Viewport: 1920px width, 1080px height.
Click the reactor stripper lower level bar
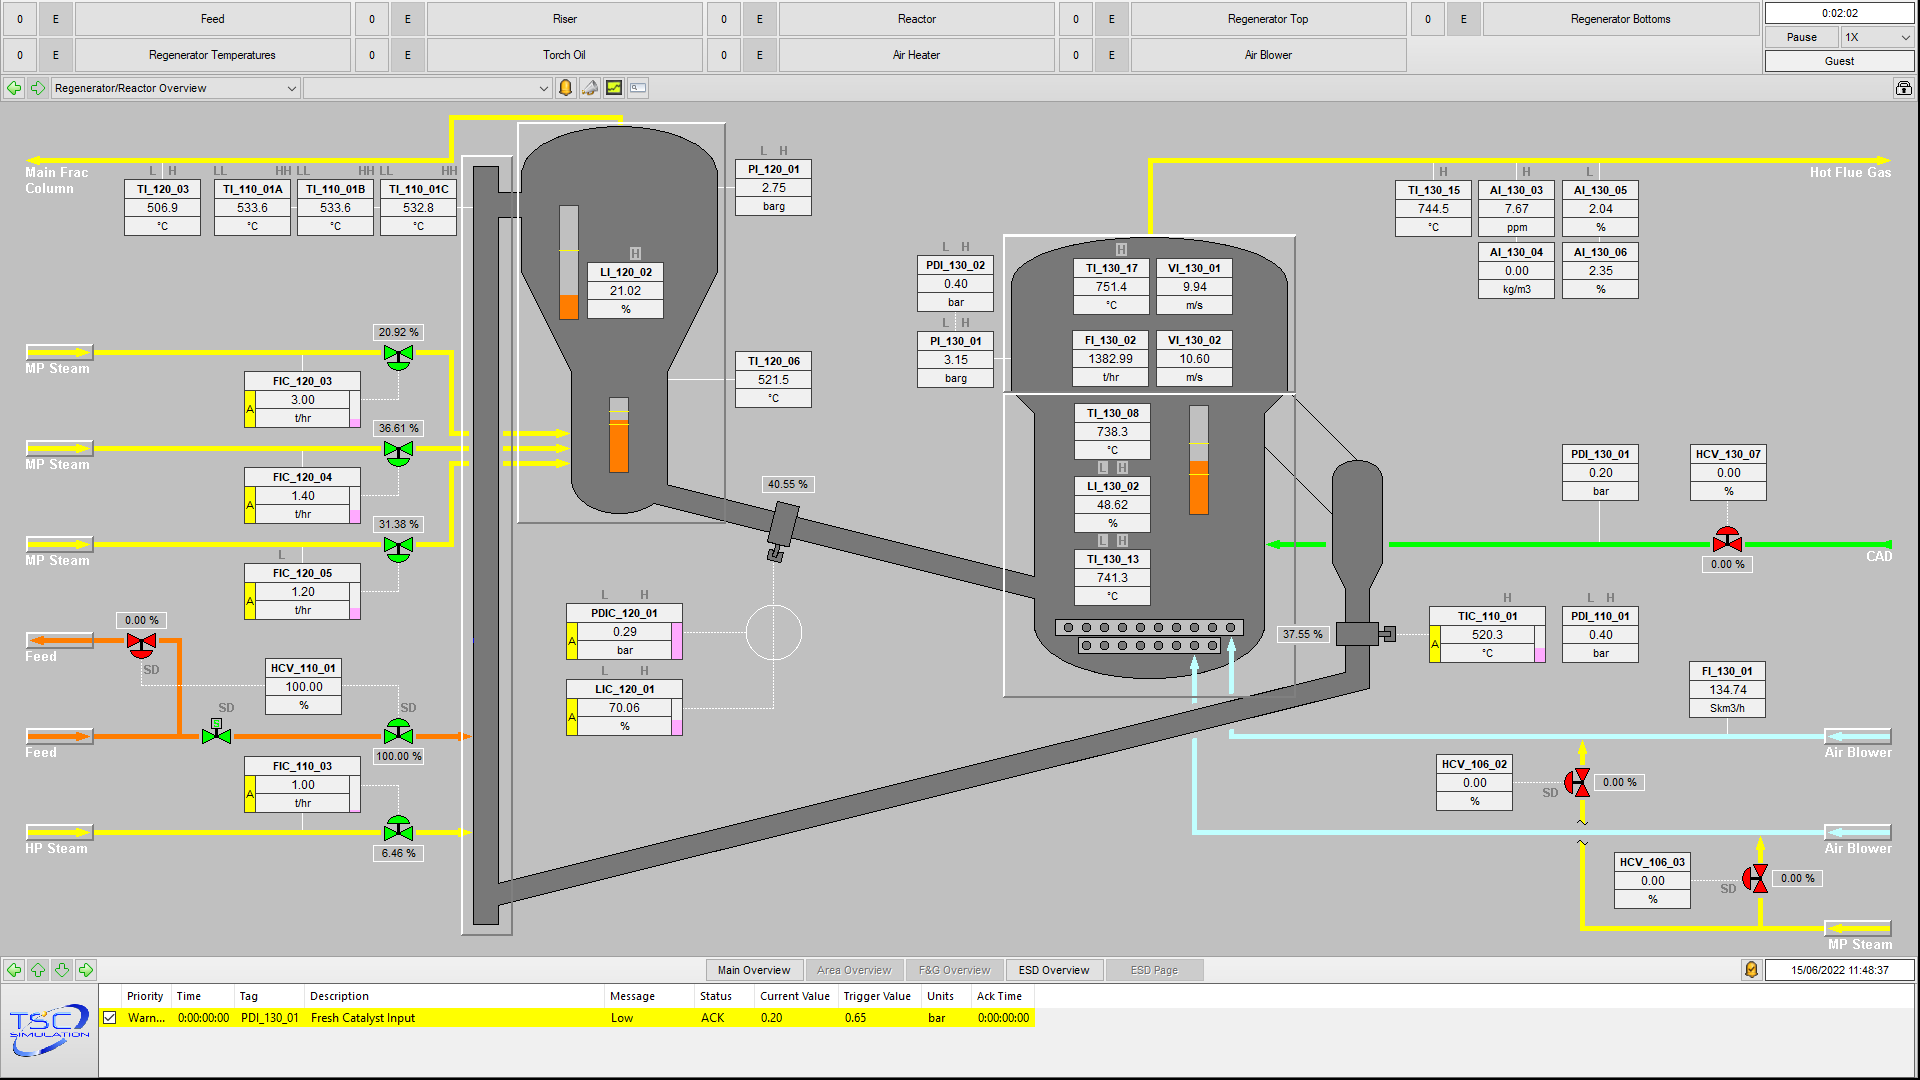619,435
